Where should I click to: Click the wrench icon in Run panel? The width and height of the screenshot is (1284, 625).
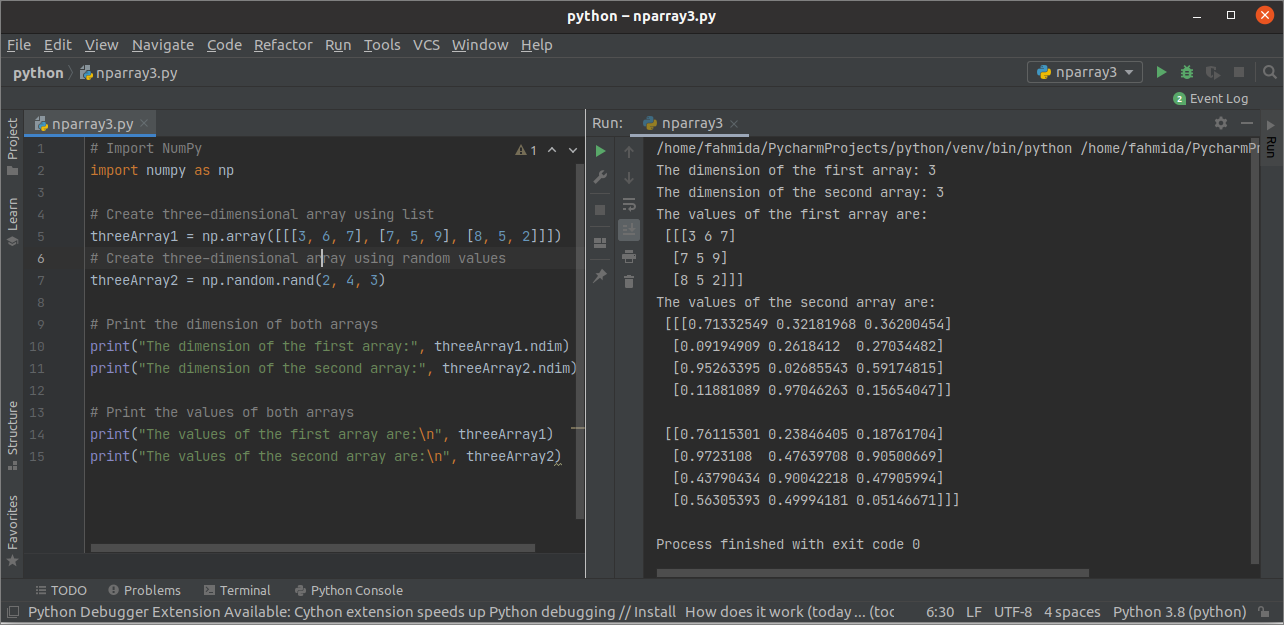[x=600, y=177]
